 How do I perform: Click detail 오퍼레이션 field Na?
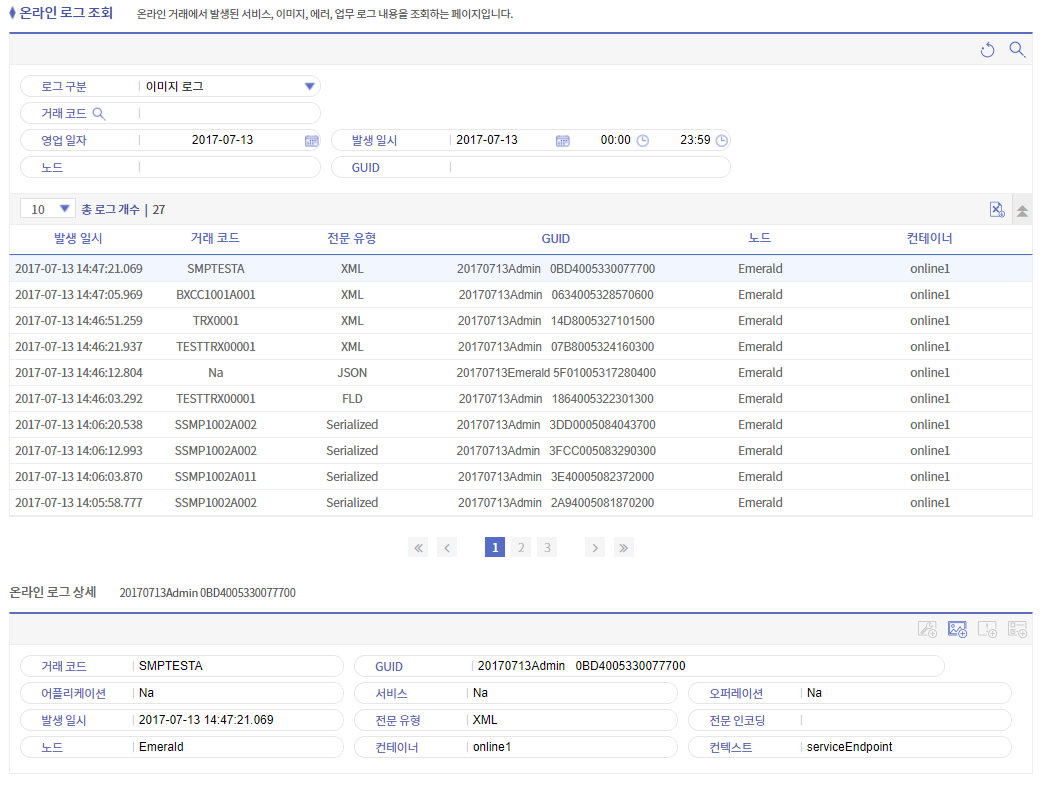pos(904,693)
